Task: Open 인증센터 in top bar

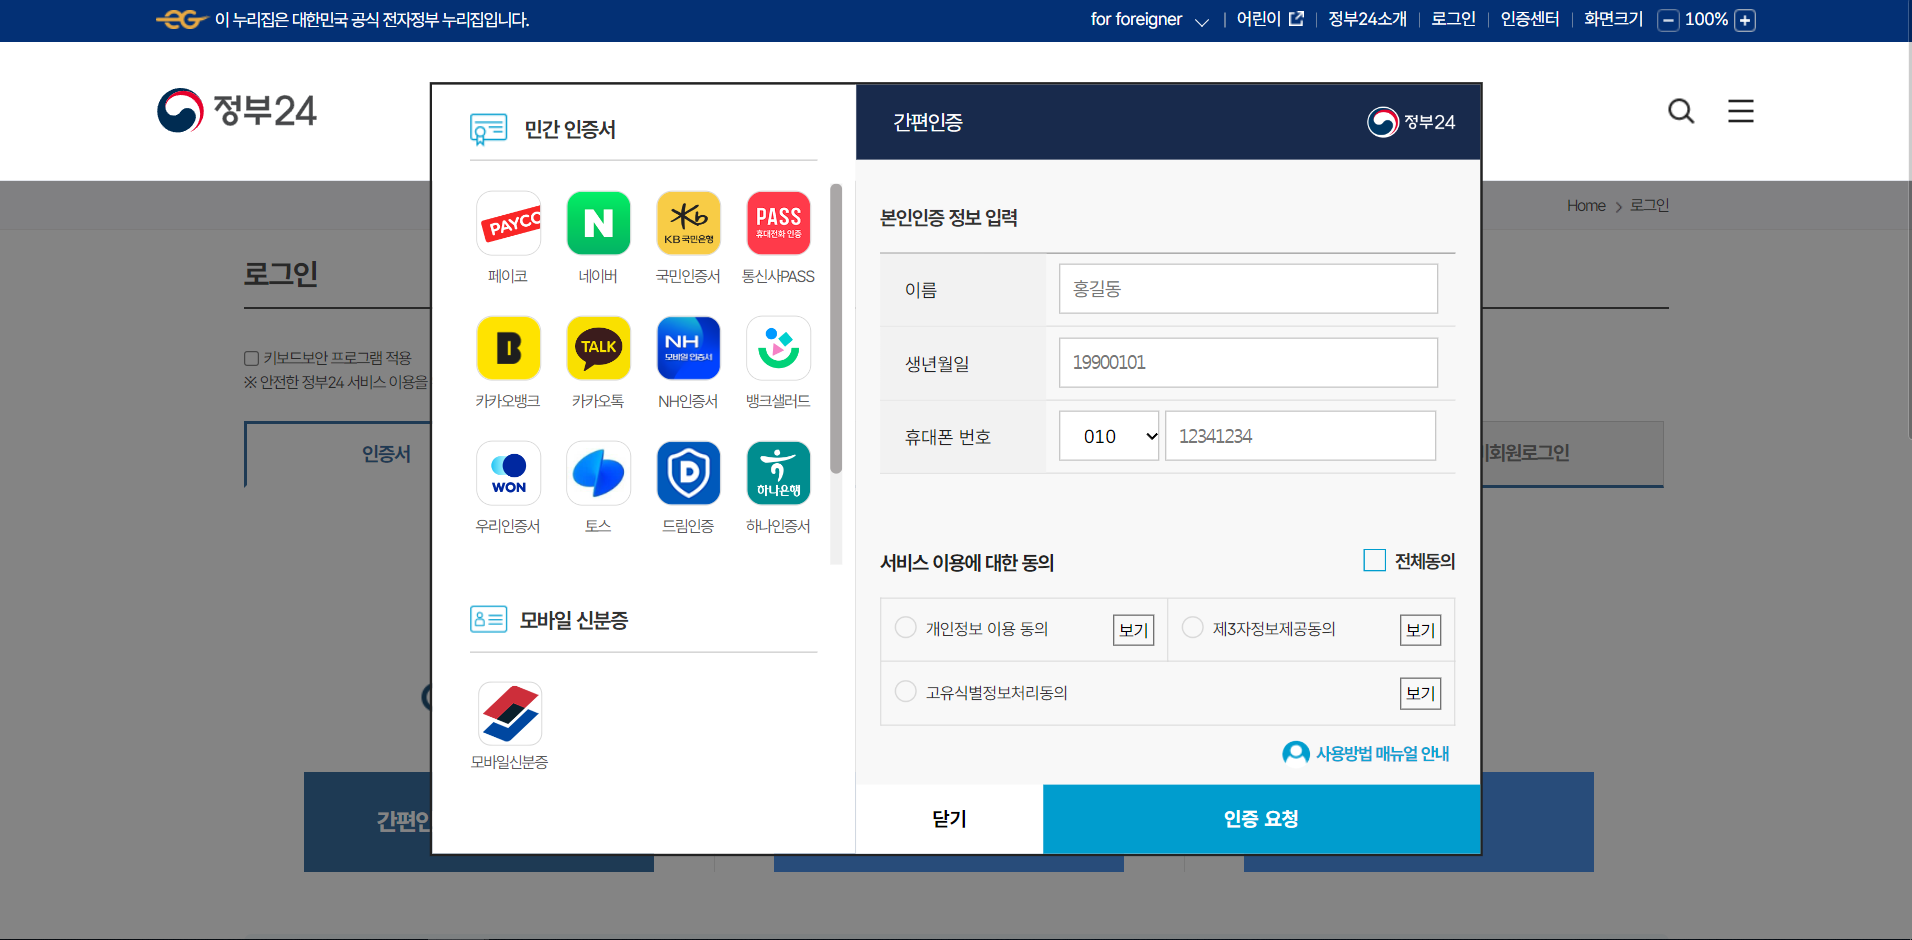Action: click(x=1530, y=19)
